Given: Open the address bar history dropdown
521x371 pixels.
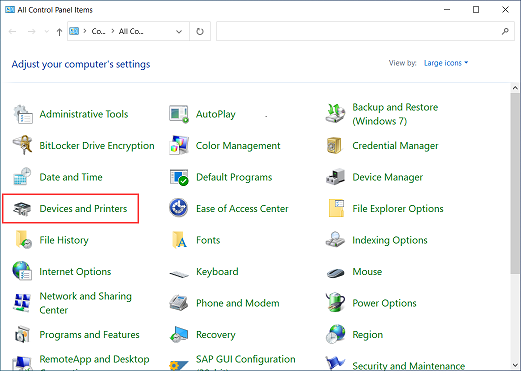Looking at the screenshot, I should pos(179,32).
